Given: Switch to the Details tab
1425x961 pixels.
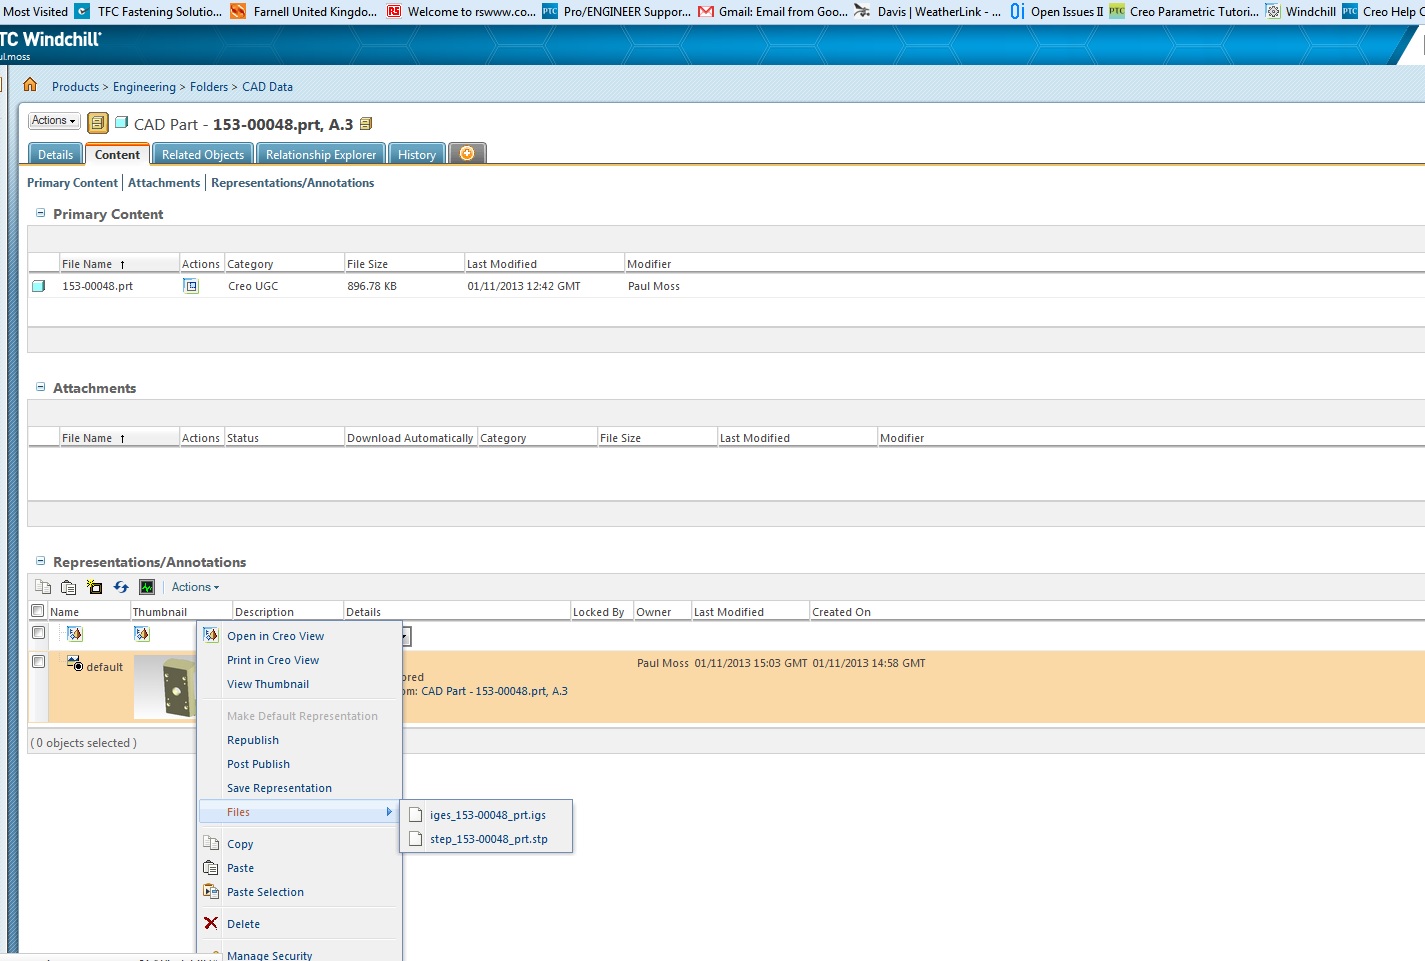Looking at the screenshot, I should point(55,154).
